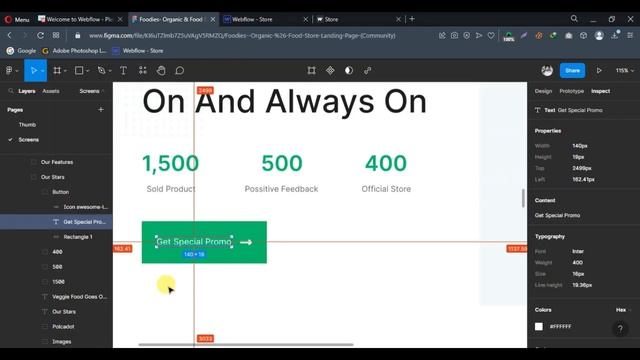Open the Move tool dropdown arrow

pyautogui.click(x=42, y=71)
